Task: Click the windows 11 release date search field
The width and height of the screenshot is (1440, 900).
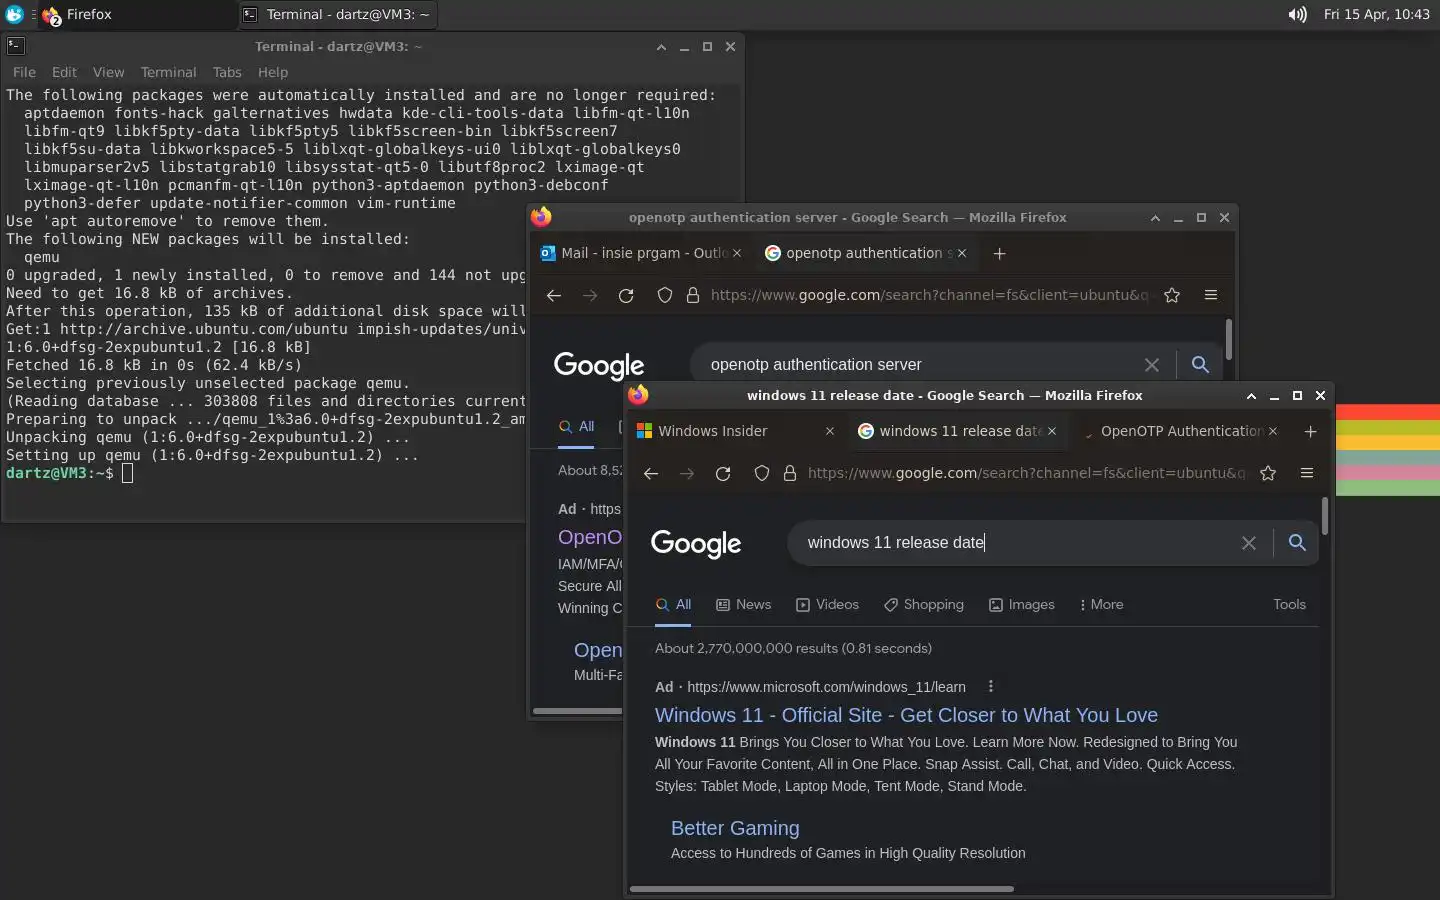Action: (1015, 543)
